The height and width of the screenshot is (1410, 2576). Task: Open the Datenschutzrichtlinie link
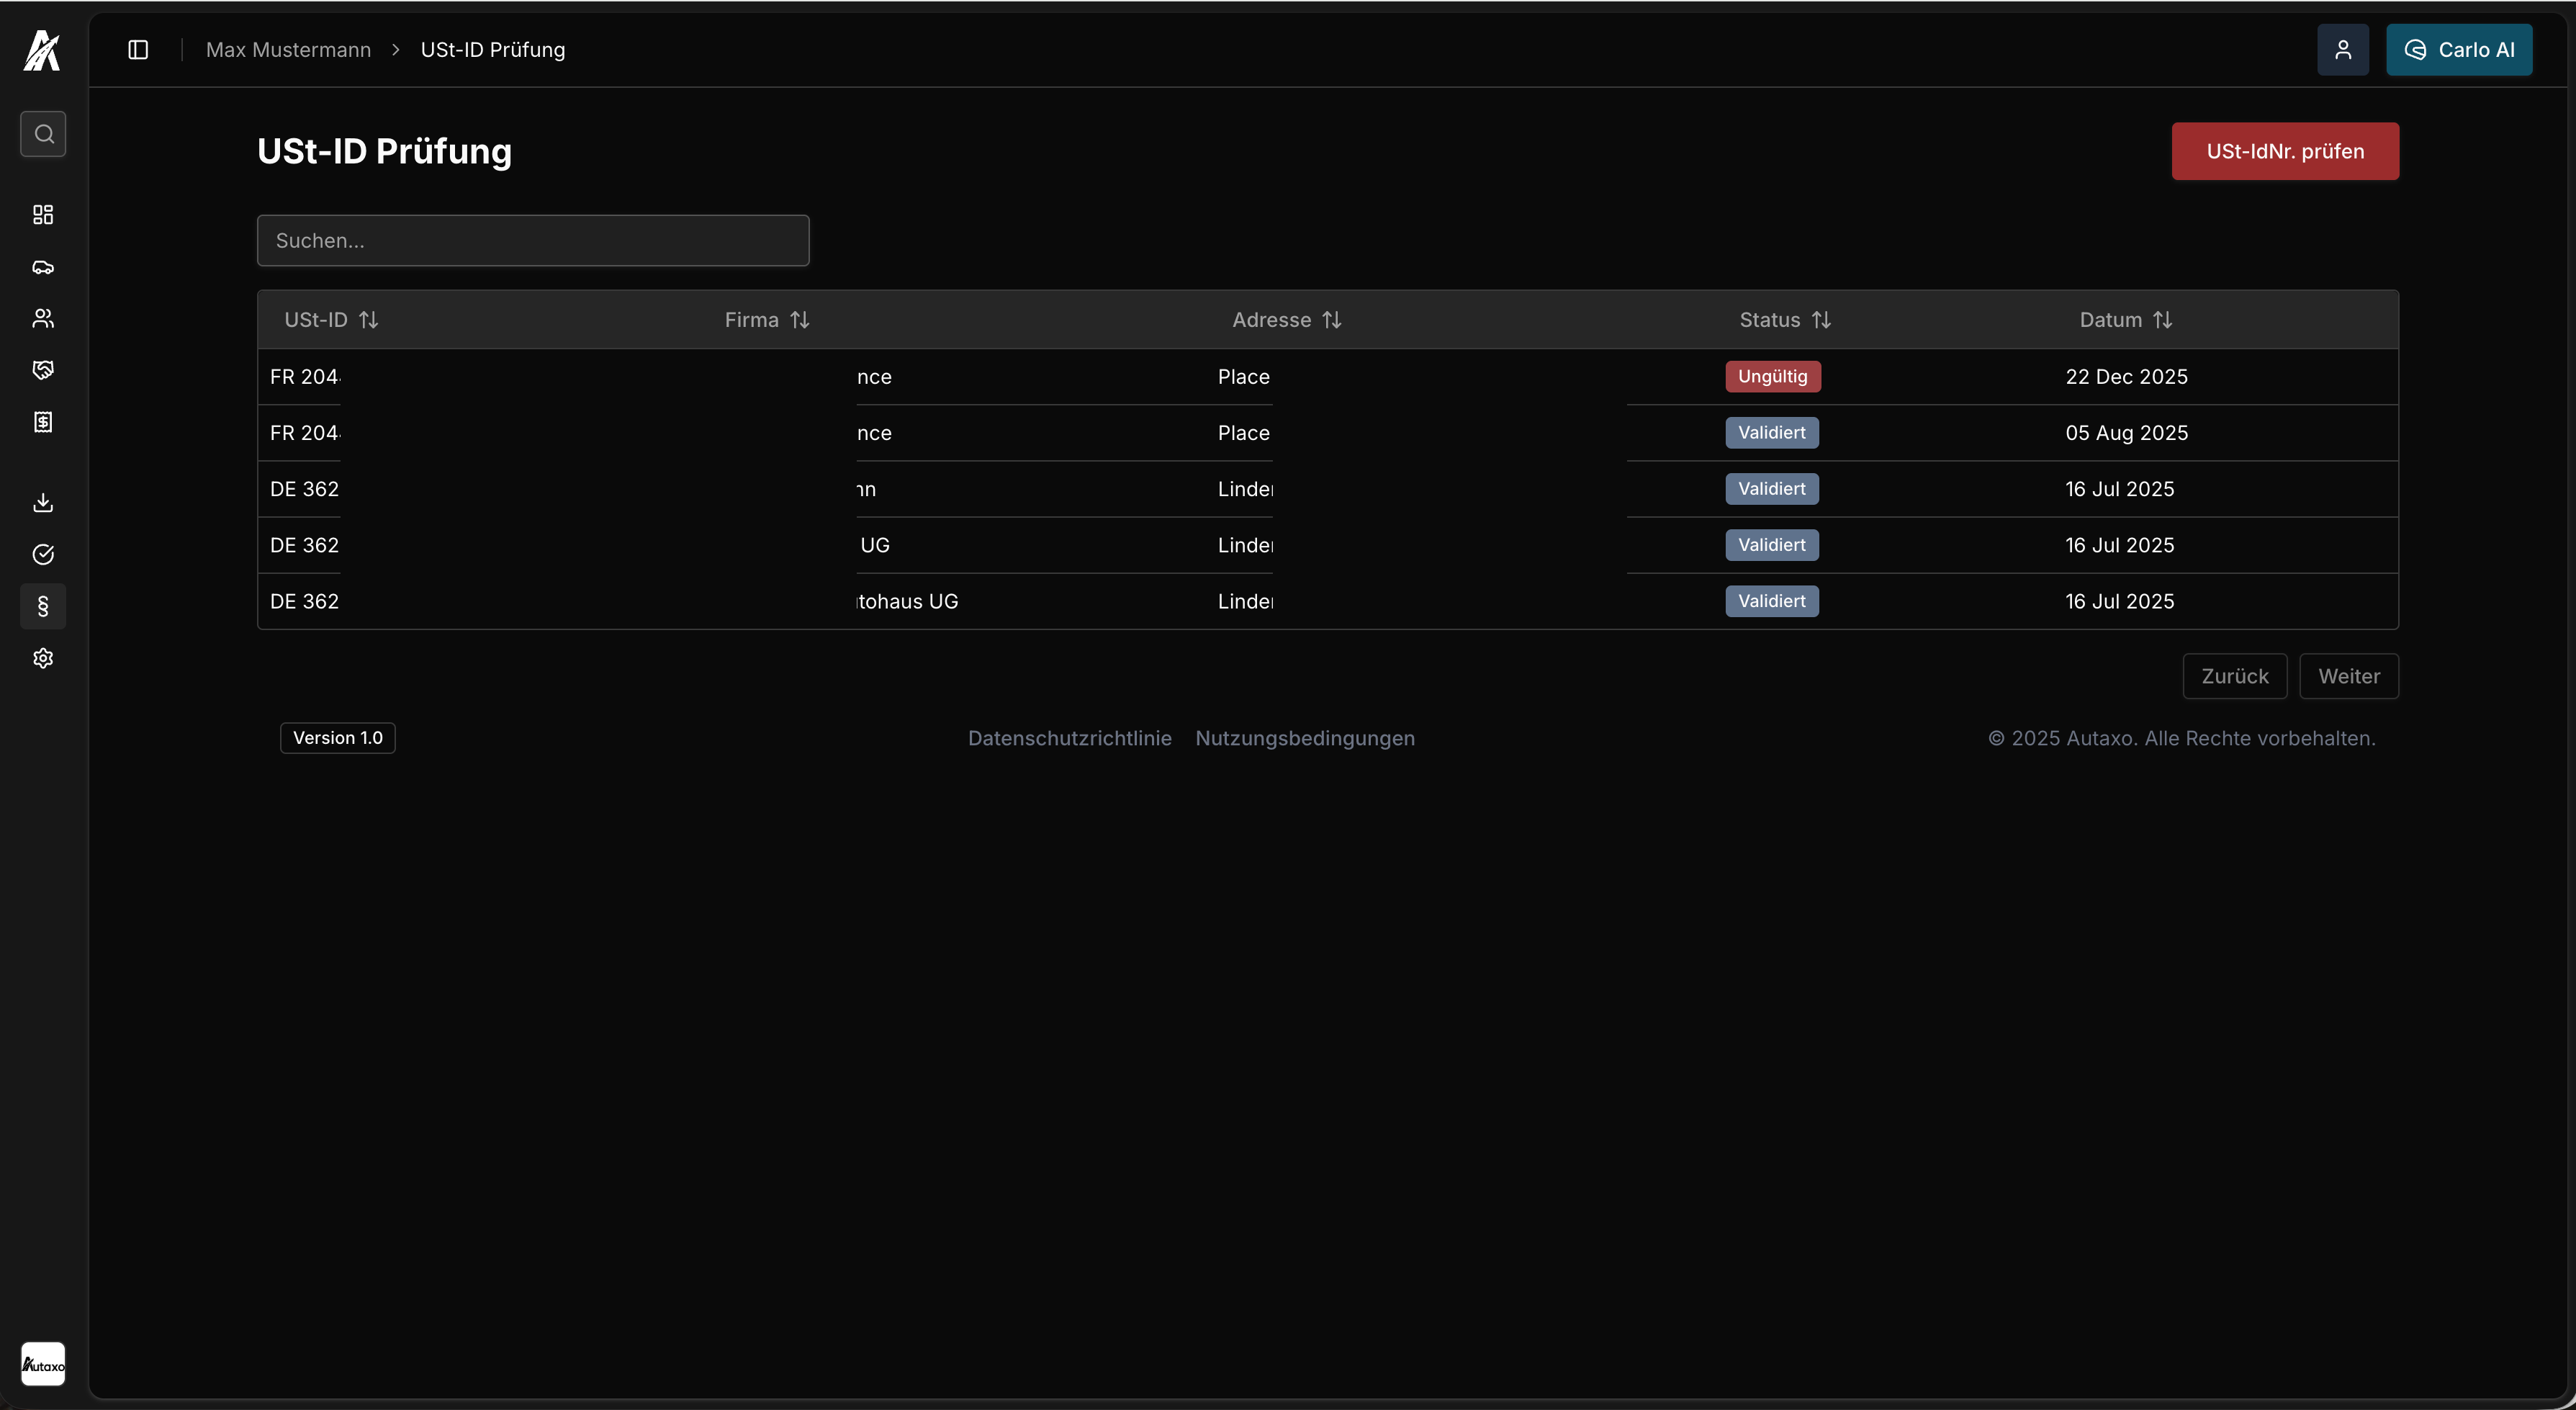pos(1070,738)
